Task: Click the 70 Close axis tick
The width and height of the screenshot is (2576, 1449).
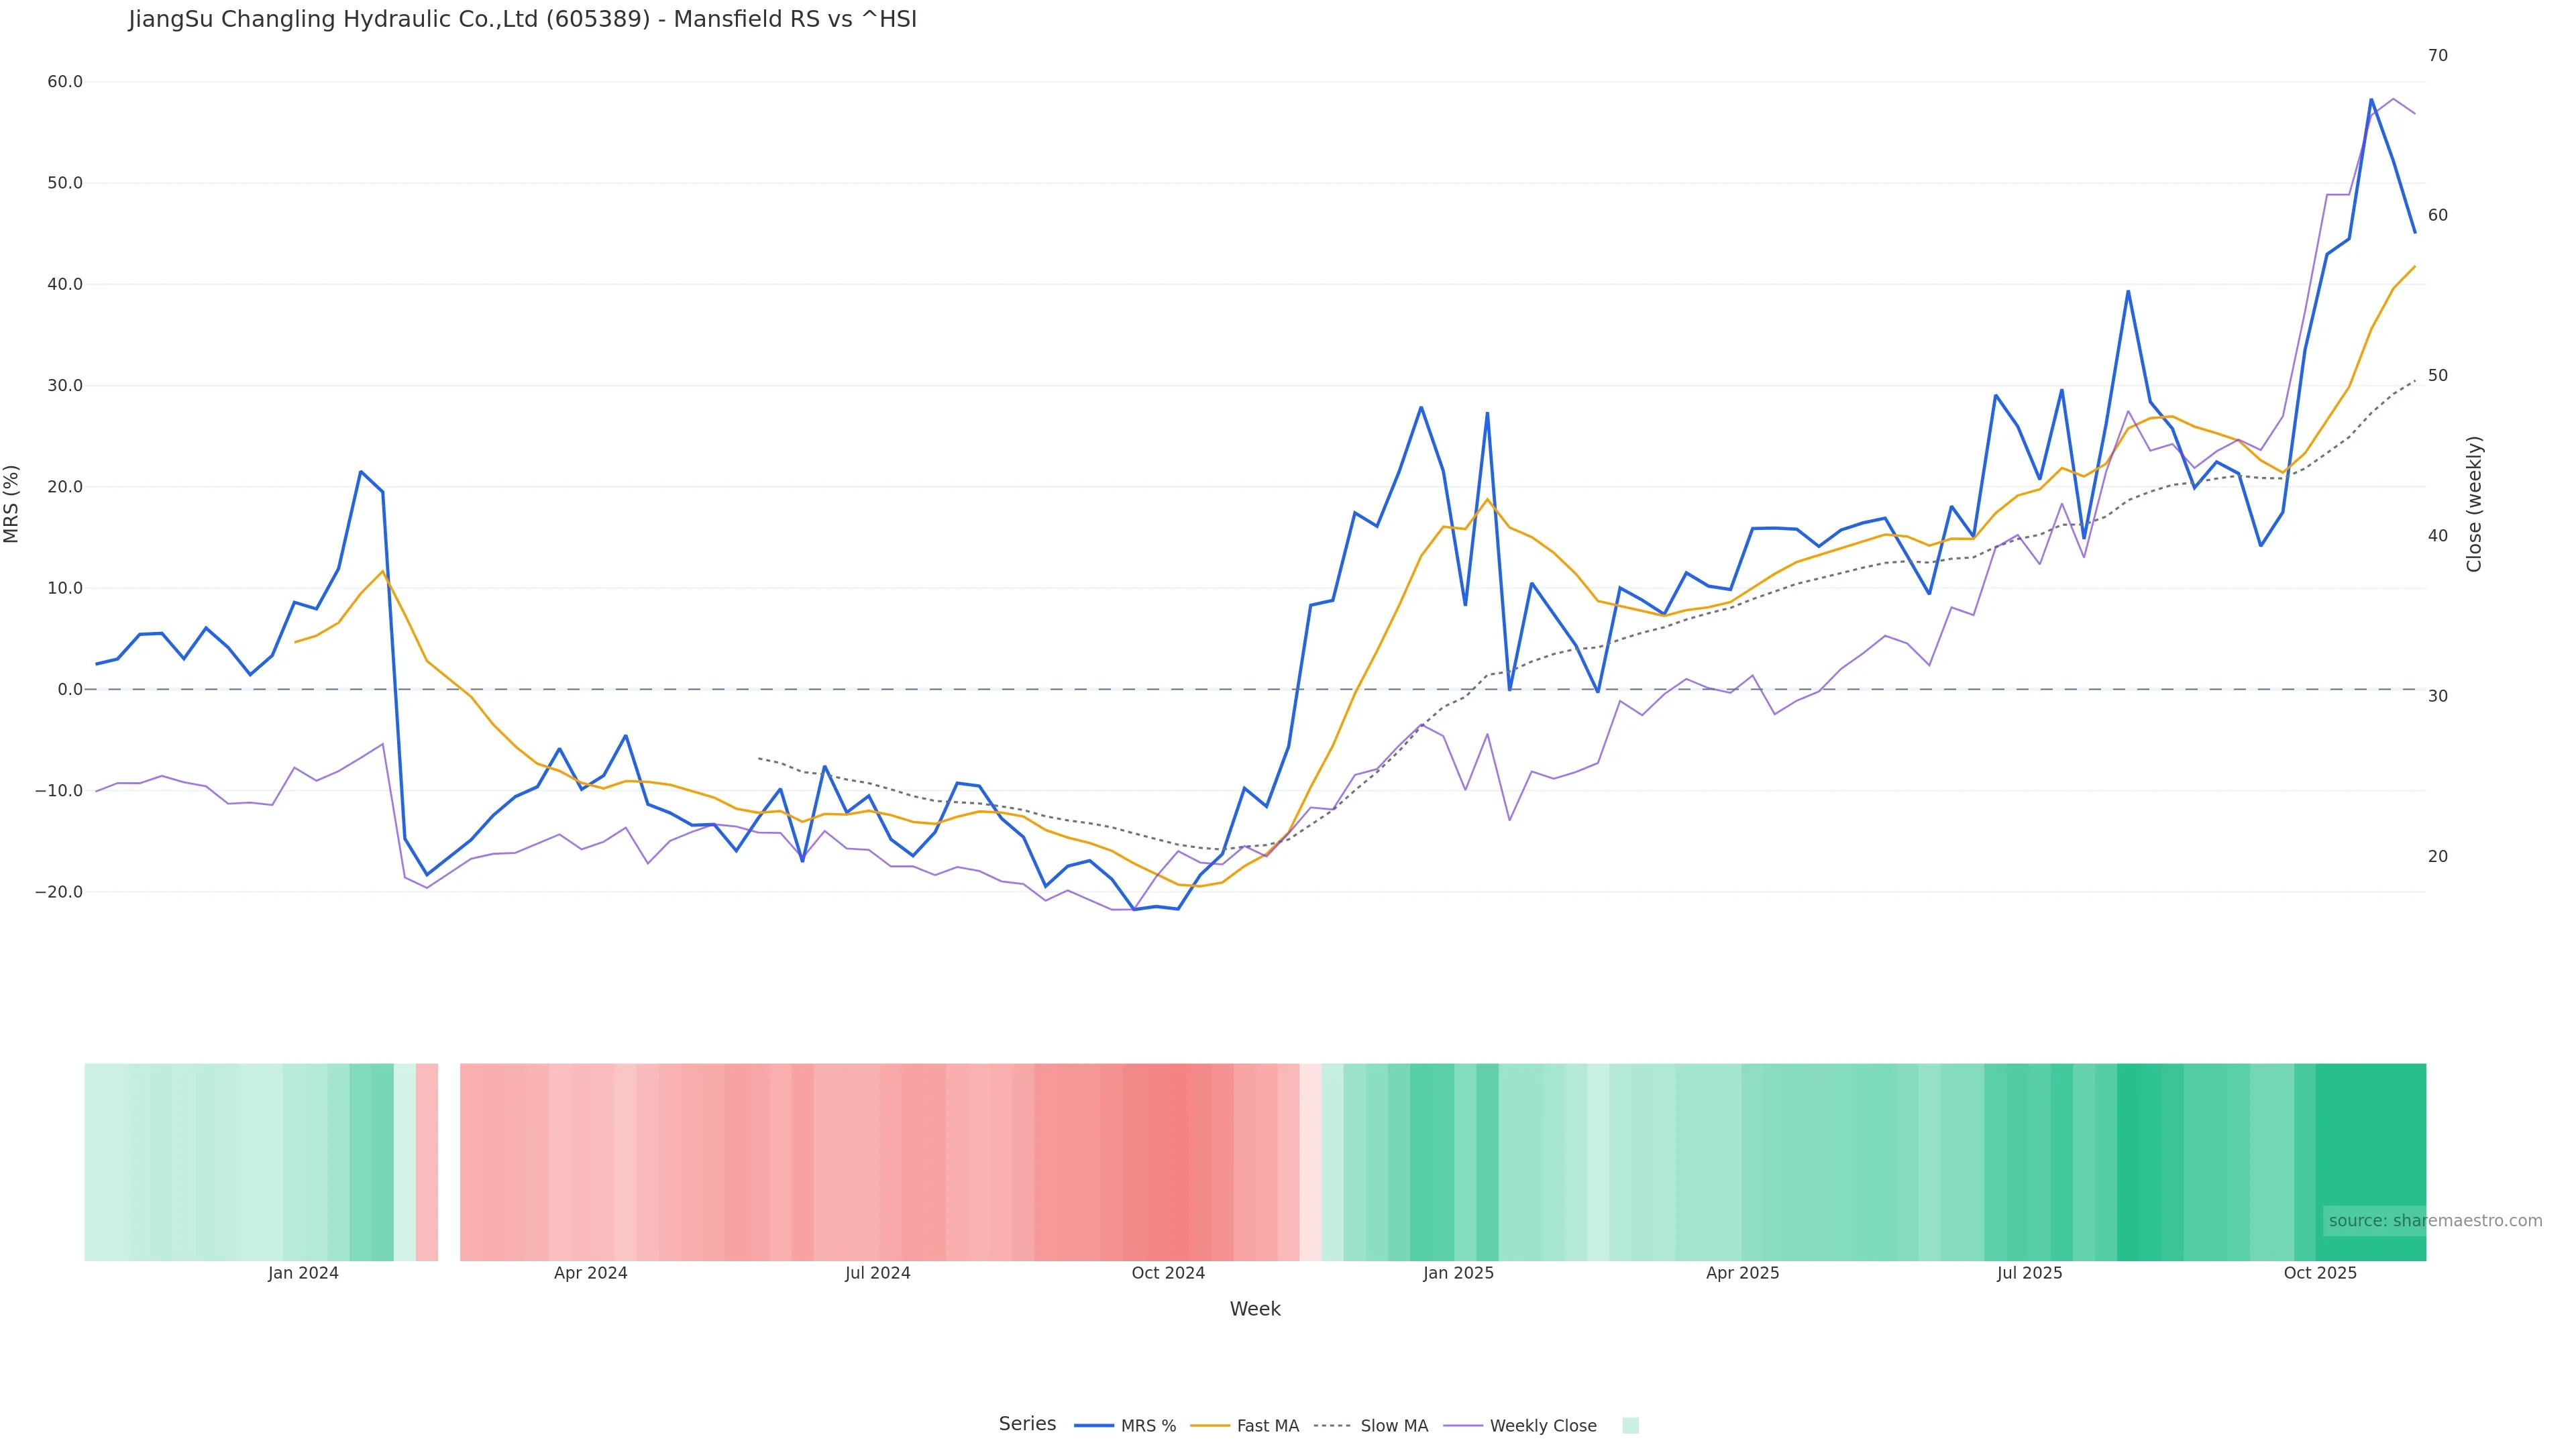Action: tap(2438, 55)
